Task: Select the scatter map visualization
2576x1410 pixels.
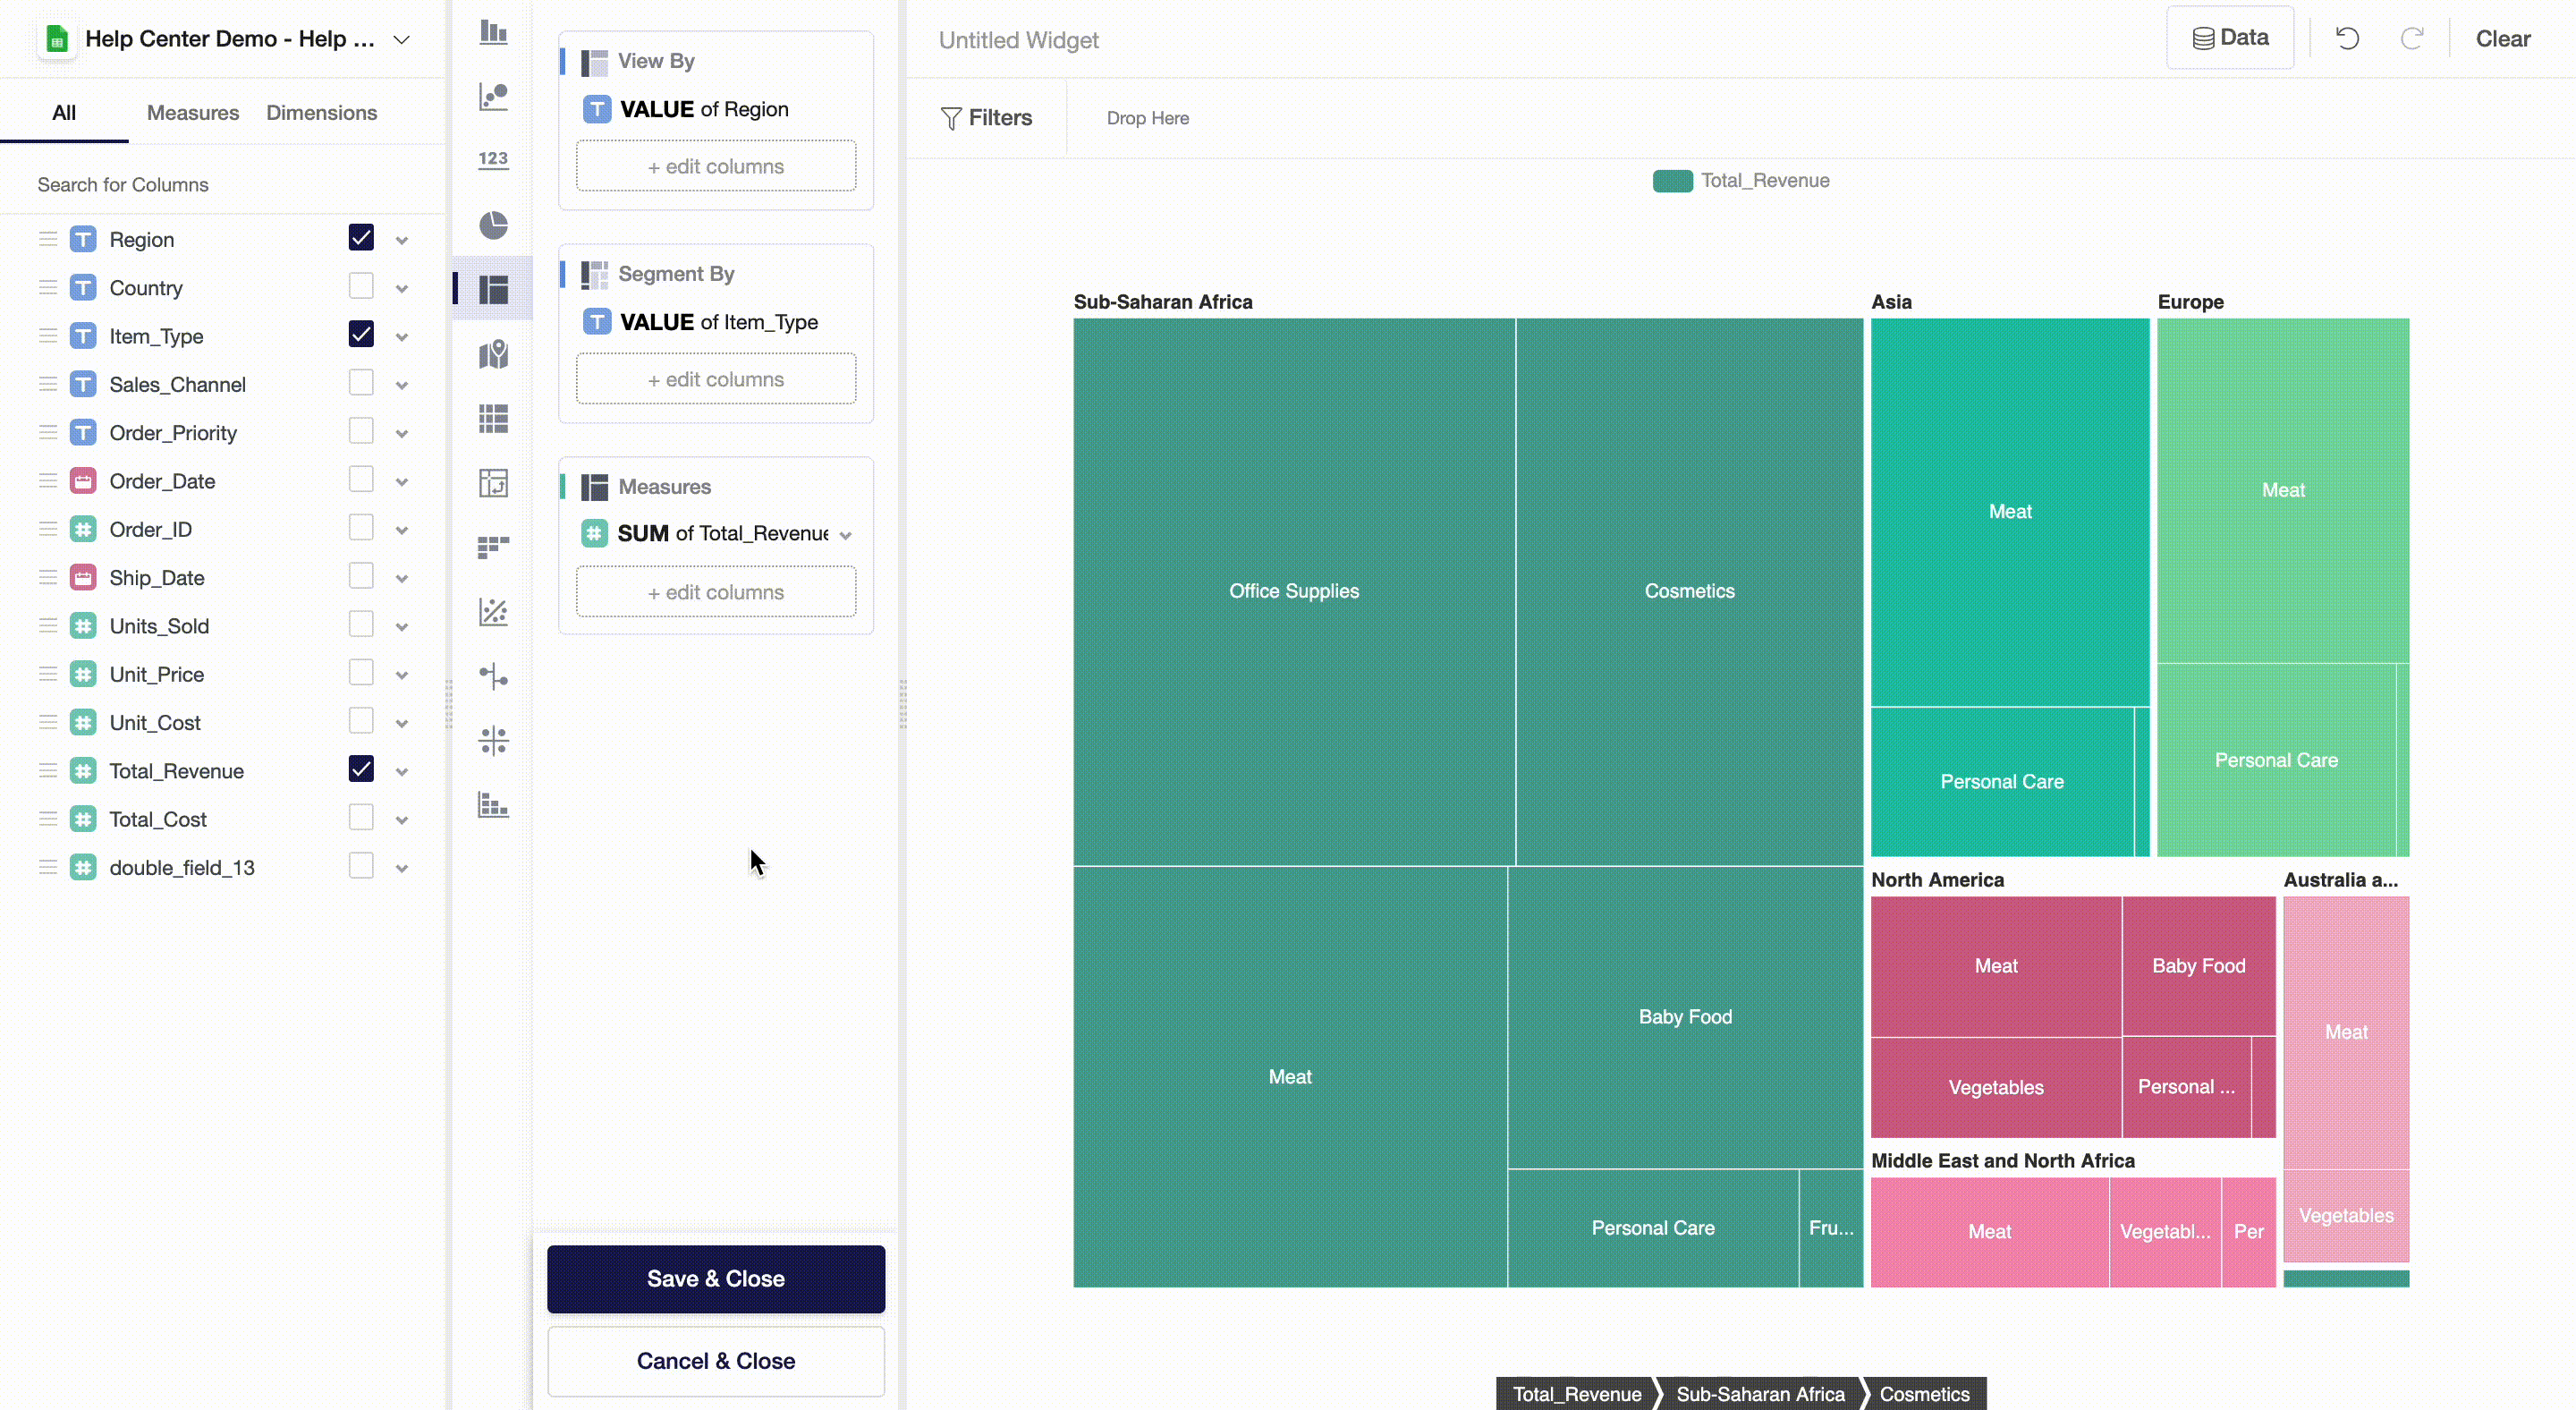Action: click(493, 354)
